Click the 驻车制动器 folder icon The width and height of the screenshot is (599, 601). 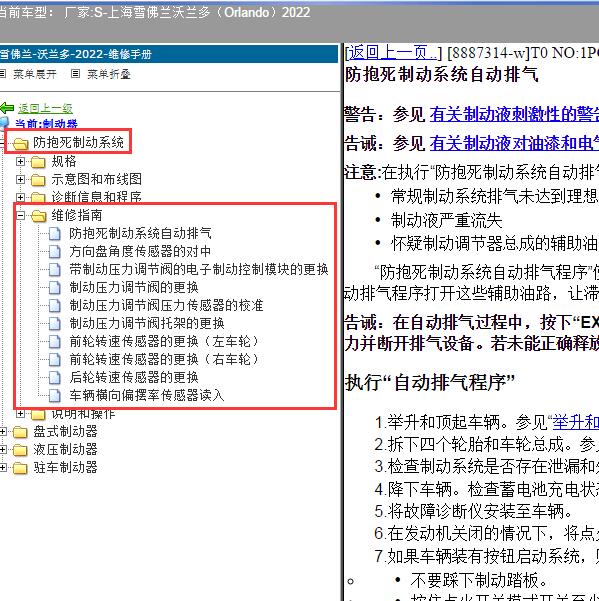coord(20,468)
